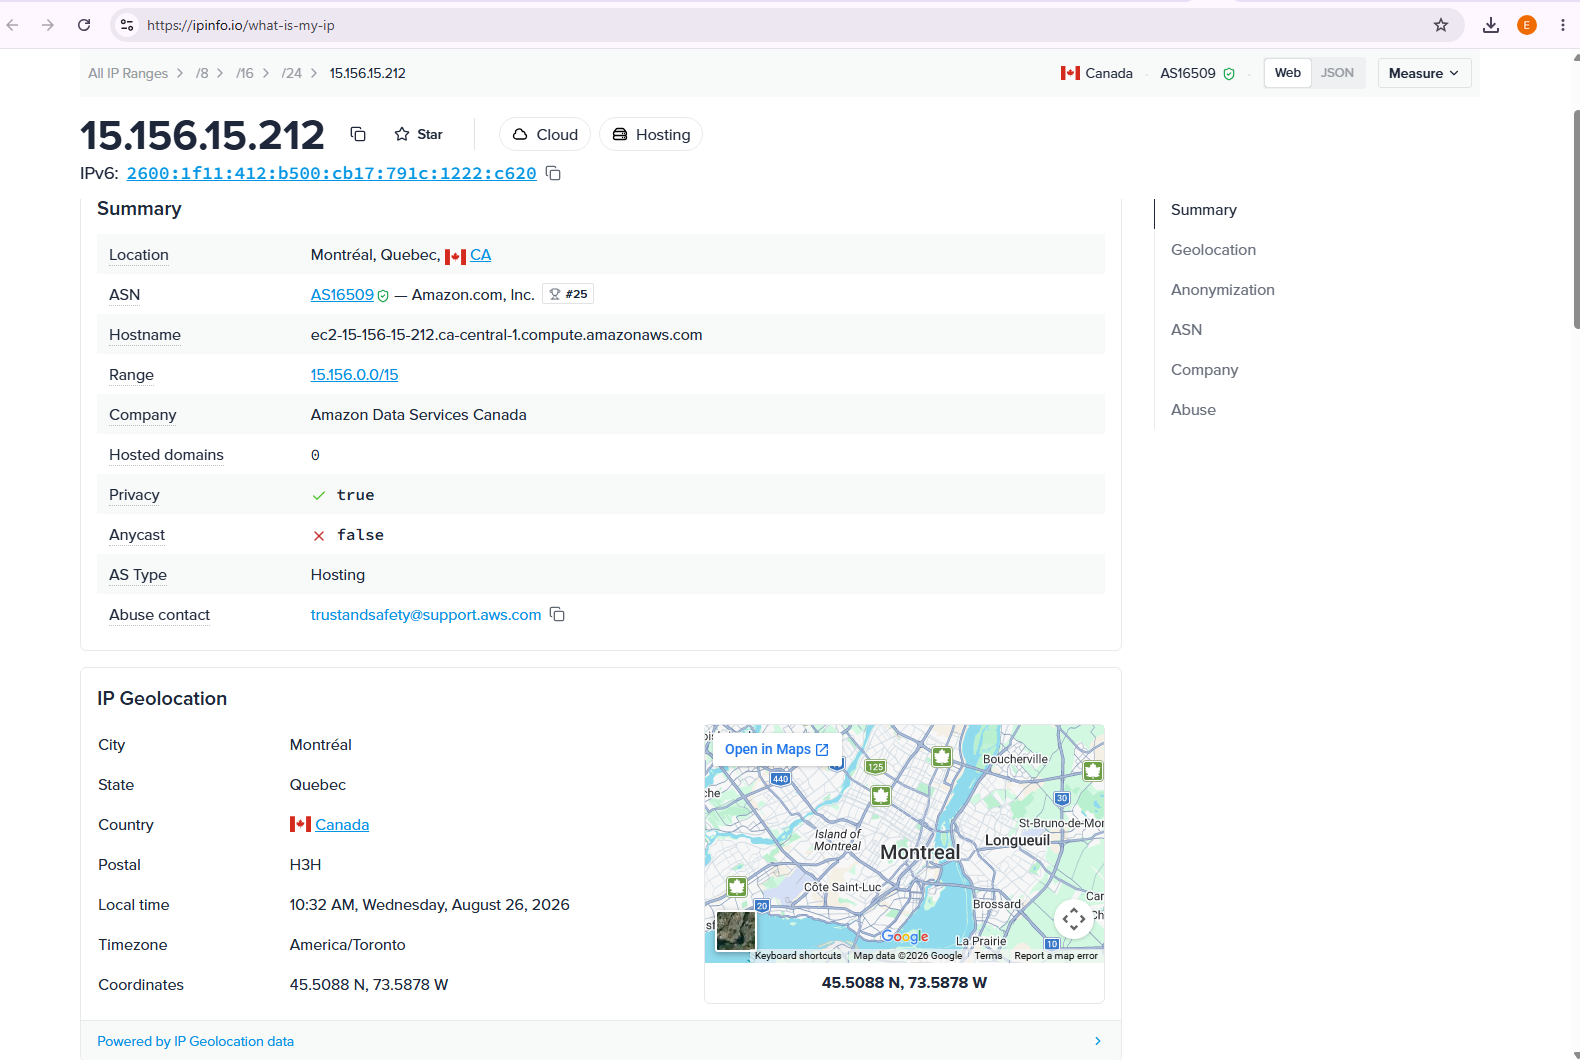Open the 15.156.0.0/15 range link

pyautogui.click(x=354, y=375)
